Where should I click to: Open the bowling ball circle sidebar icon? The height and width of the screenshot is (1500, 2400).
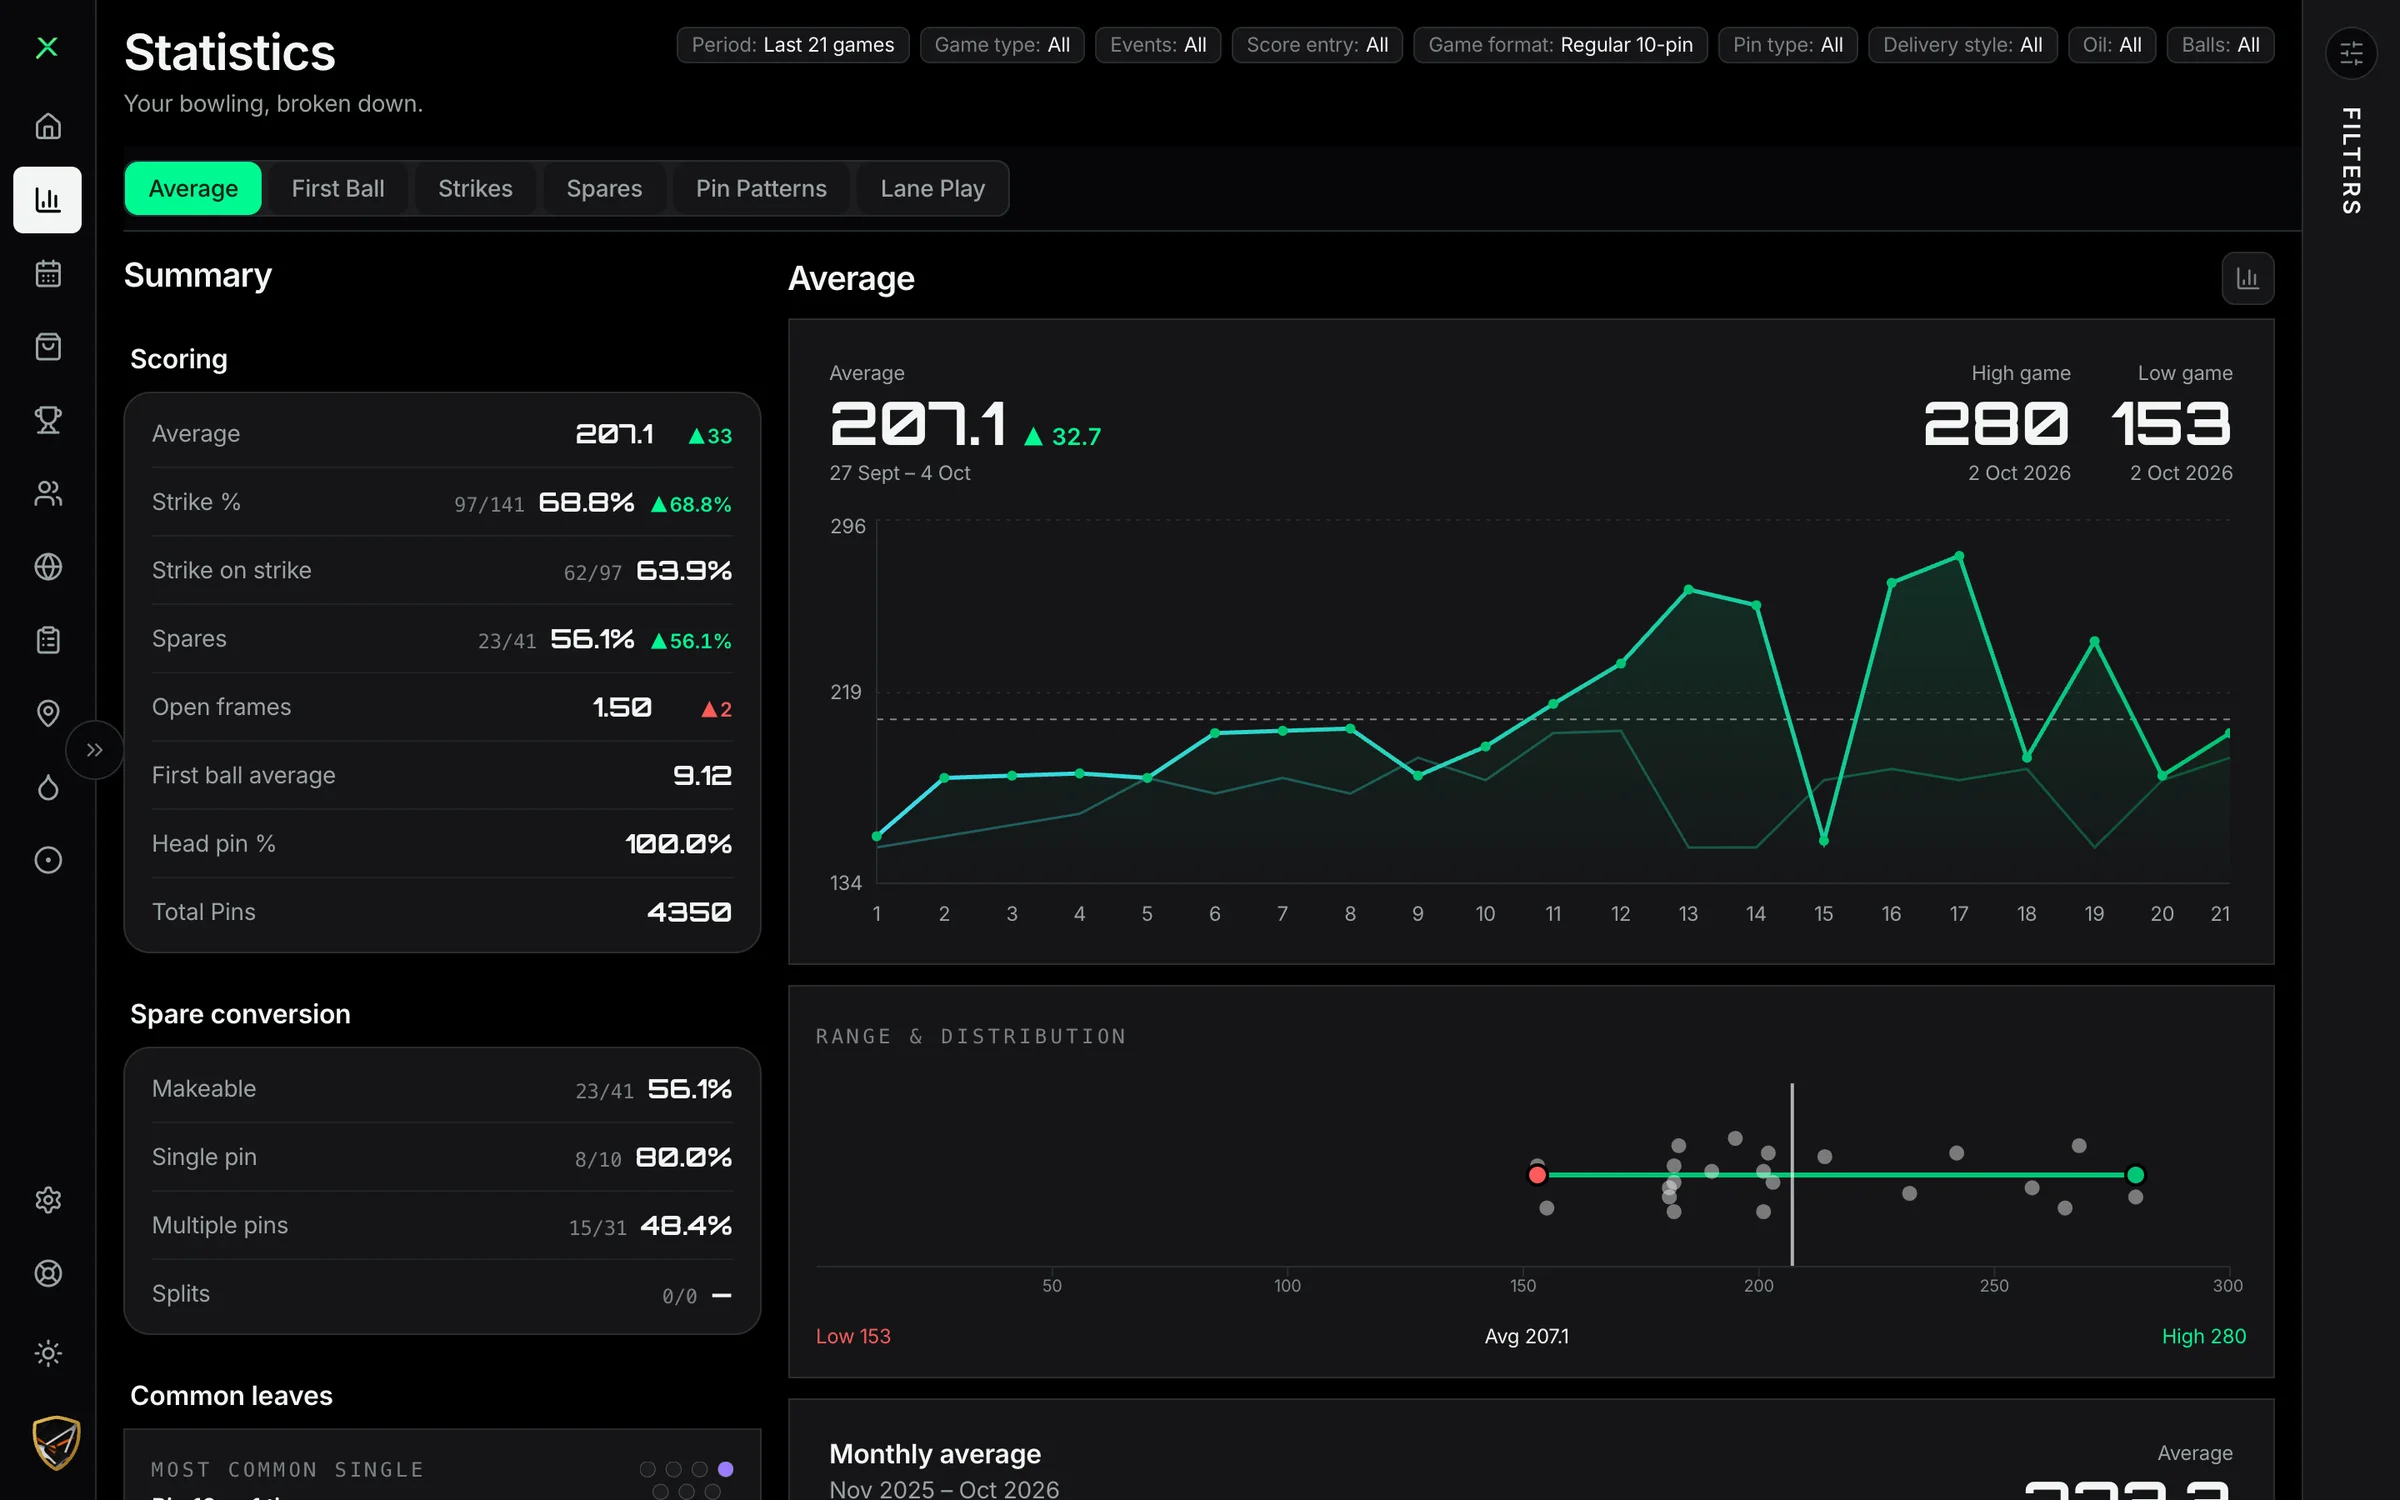tap(48, 860)
